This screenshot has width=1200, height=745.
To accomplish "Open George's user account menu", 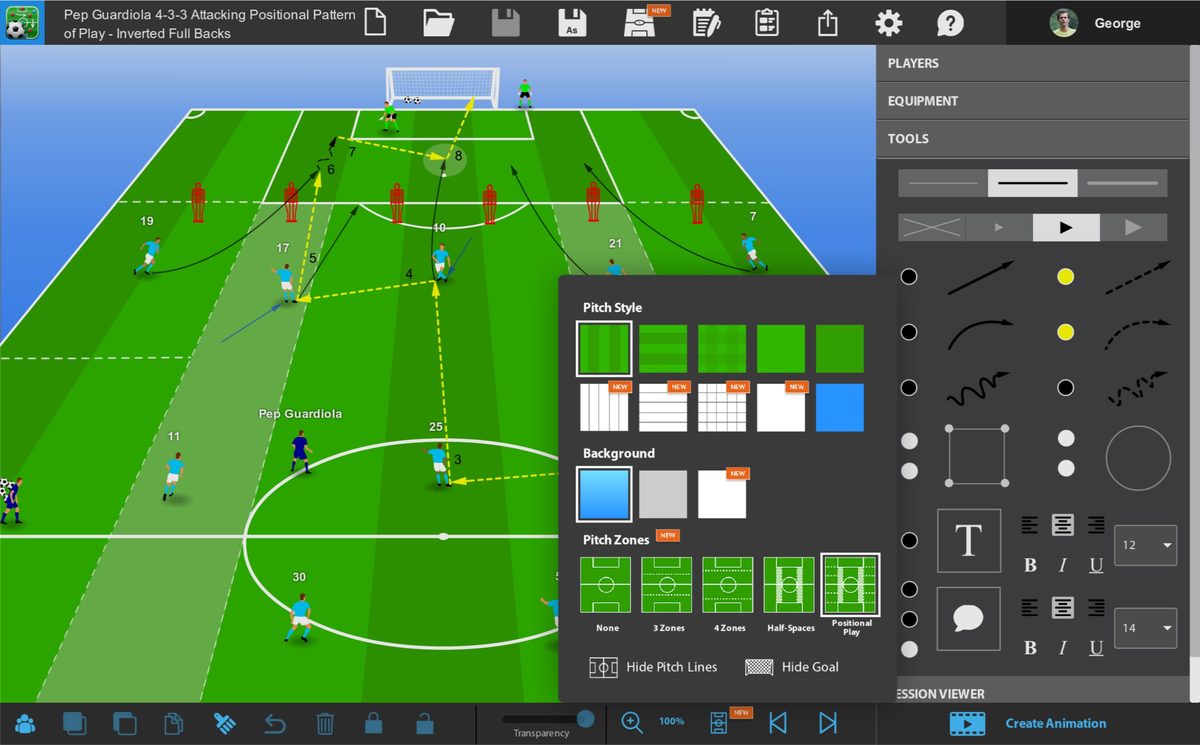I will click(1103, 23).
